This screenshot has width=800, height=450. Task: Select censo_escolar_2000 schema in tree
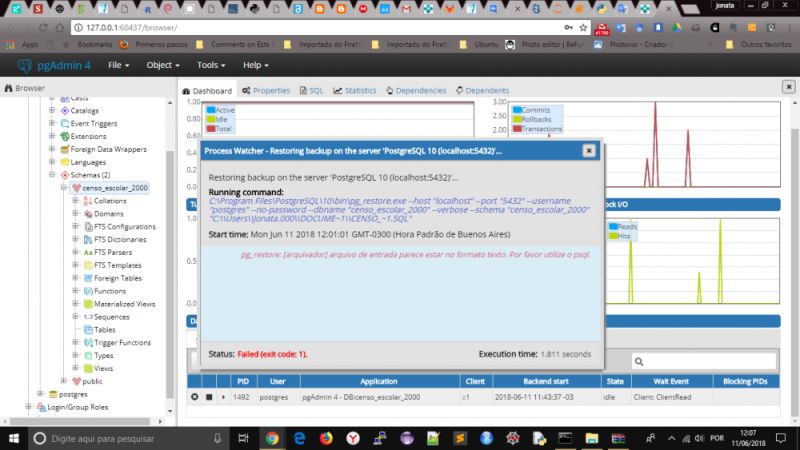pyautogui.click(x=115, y=188)
